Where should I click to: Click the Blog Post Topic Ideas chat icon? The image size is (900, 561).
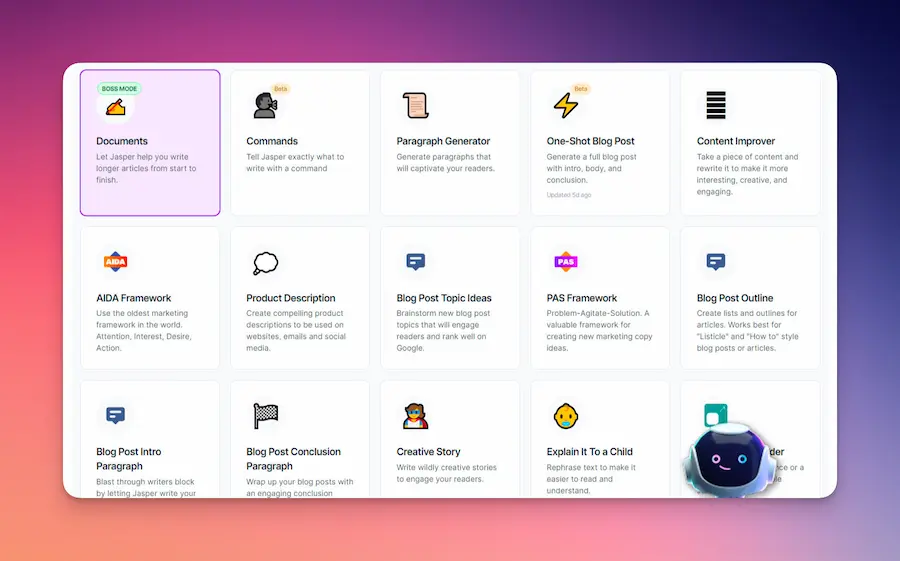[416, 262]
